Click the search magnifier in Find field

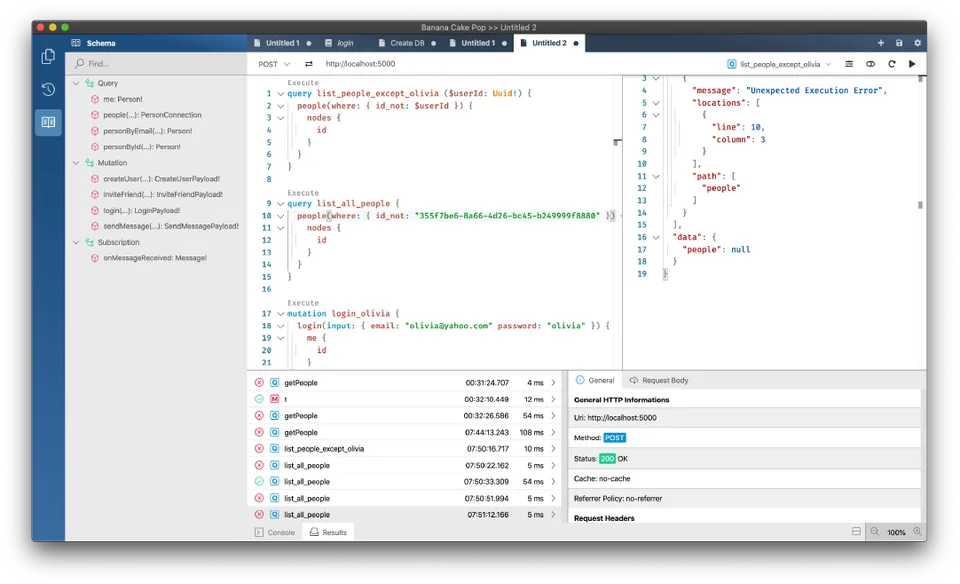tap(80, 63)
